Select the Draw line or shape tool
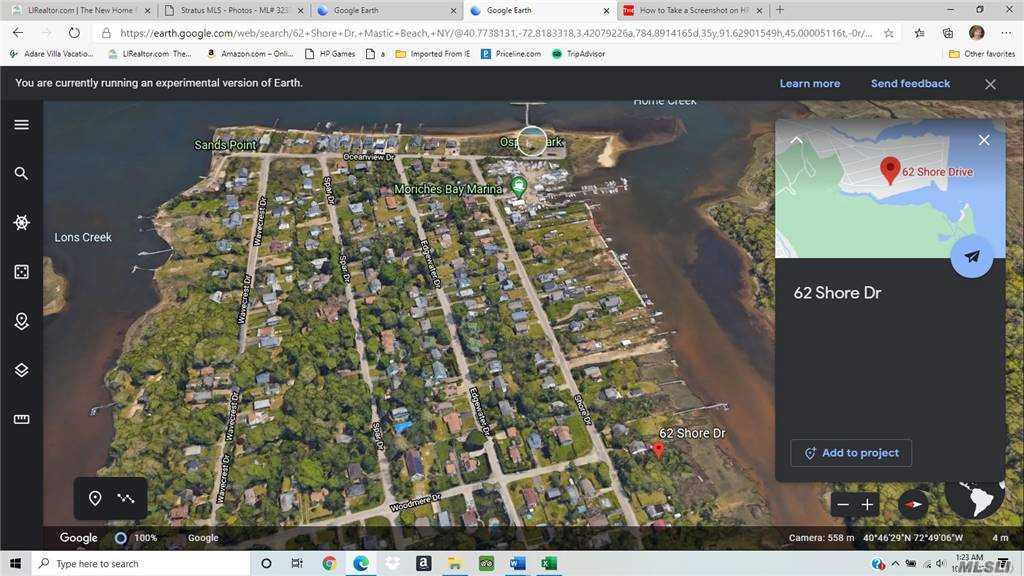The width and height of the screenshot is (1024, 576). click(126, 498)
